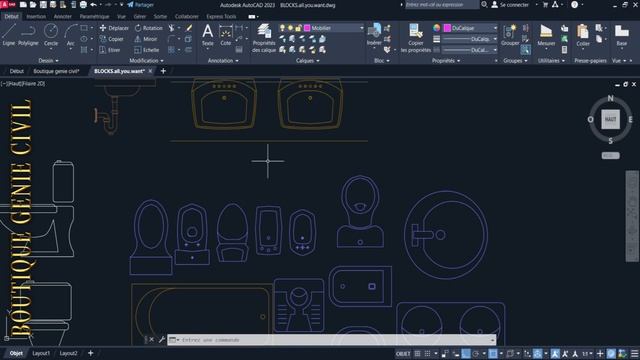Toggle the grid display in status bar
640x360 pixels.
pyautogui.click(x=417, y=353)
